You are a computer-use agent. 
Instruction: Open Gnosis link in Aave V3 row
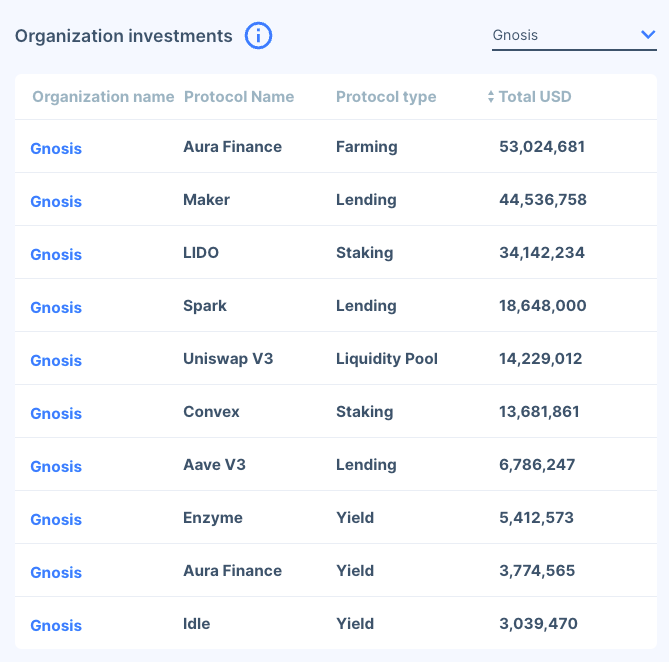pos(56,467)
